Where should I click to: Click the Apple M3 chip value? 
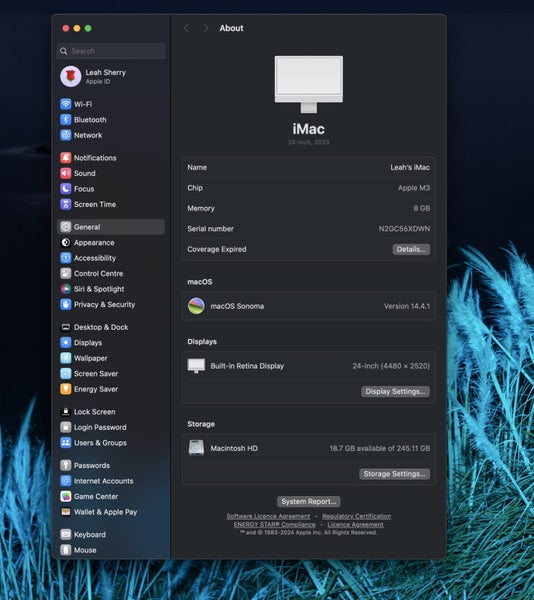tap(414, 188)
